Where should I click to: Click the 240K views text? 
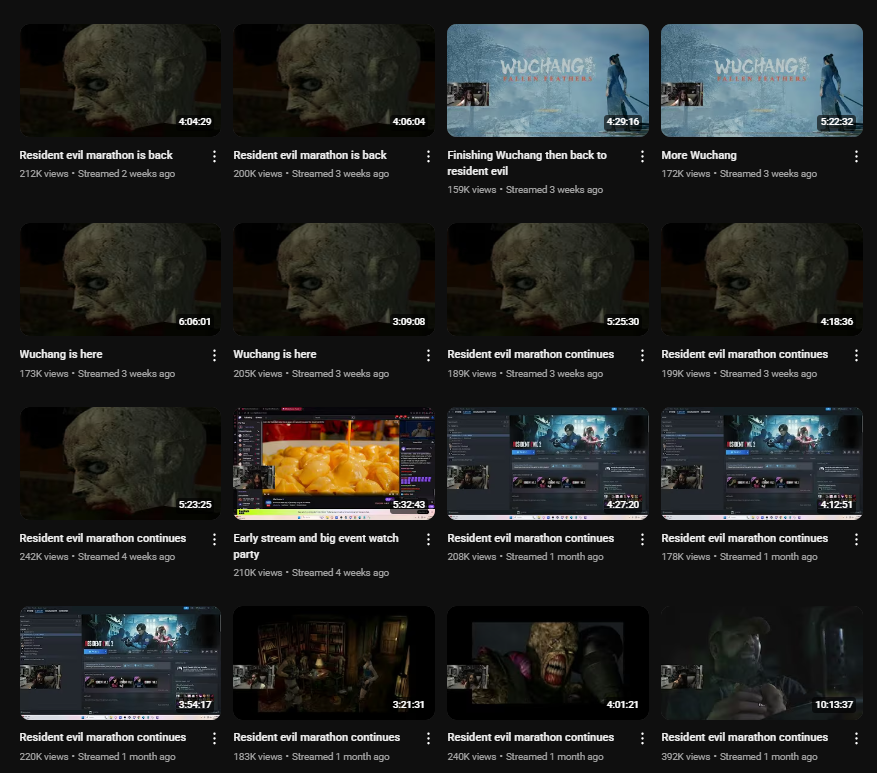471,757
